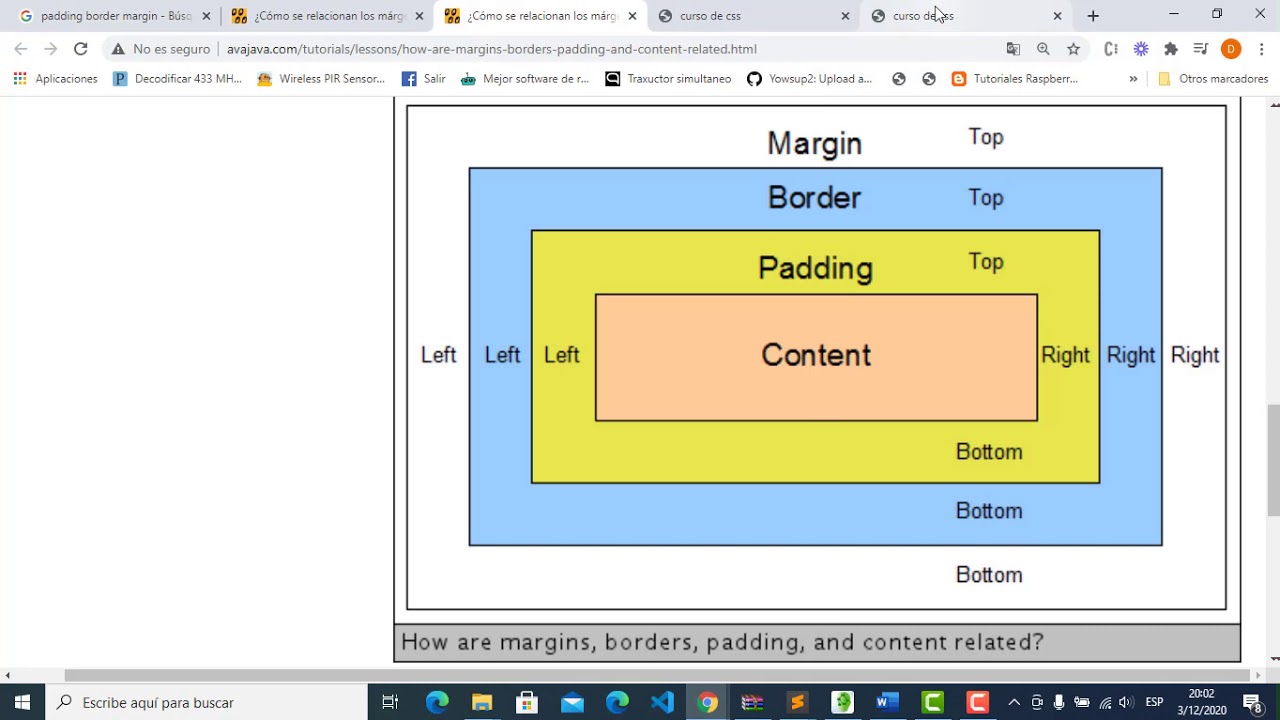The height and width of the screenshot is (720, 1280).
Task: Open Otros marcadores folder
Action: [1212, 79]
